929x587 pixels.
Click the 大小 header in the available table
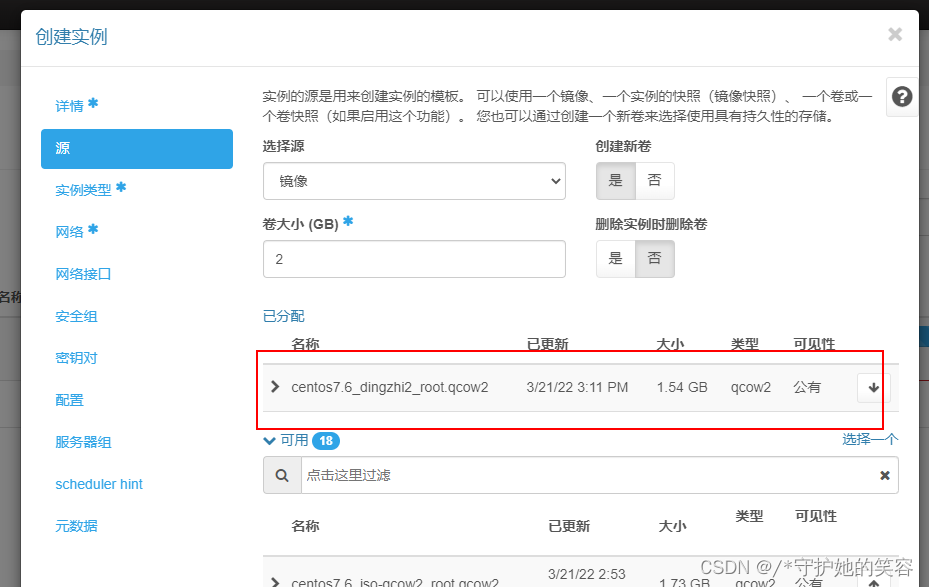pyautogui.click(x=672, y=526)
